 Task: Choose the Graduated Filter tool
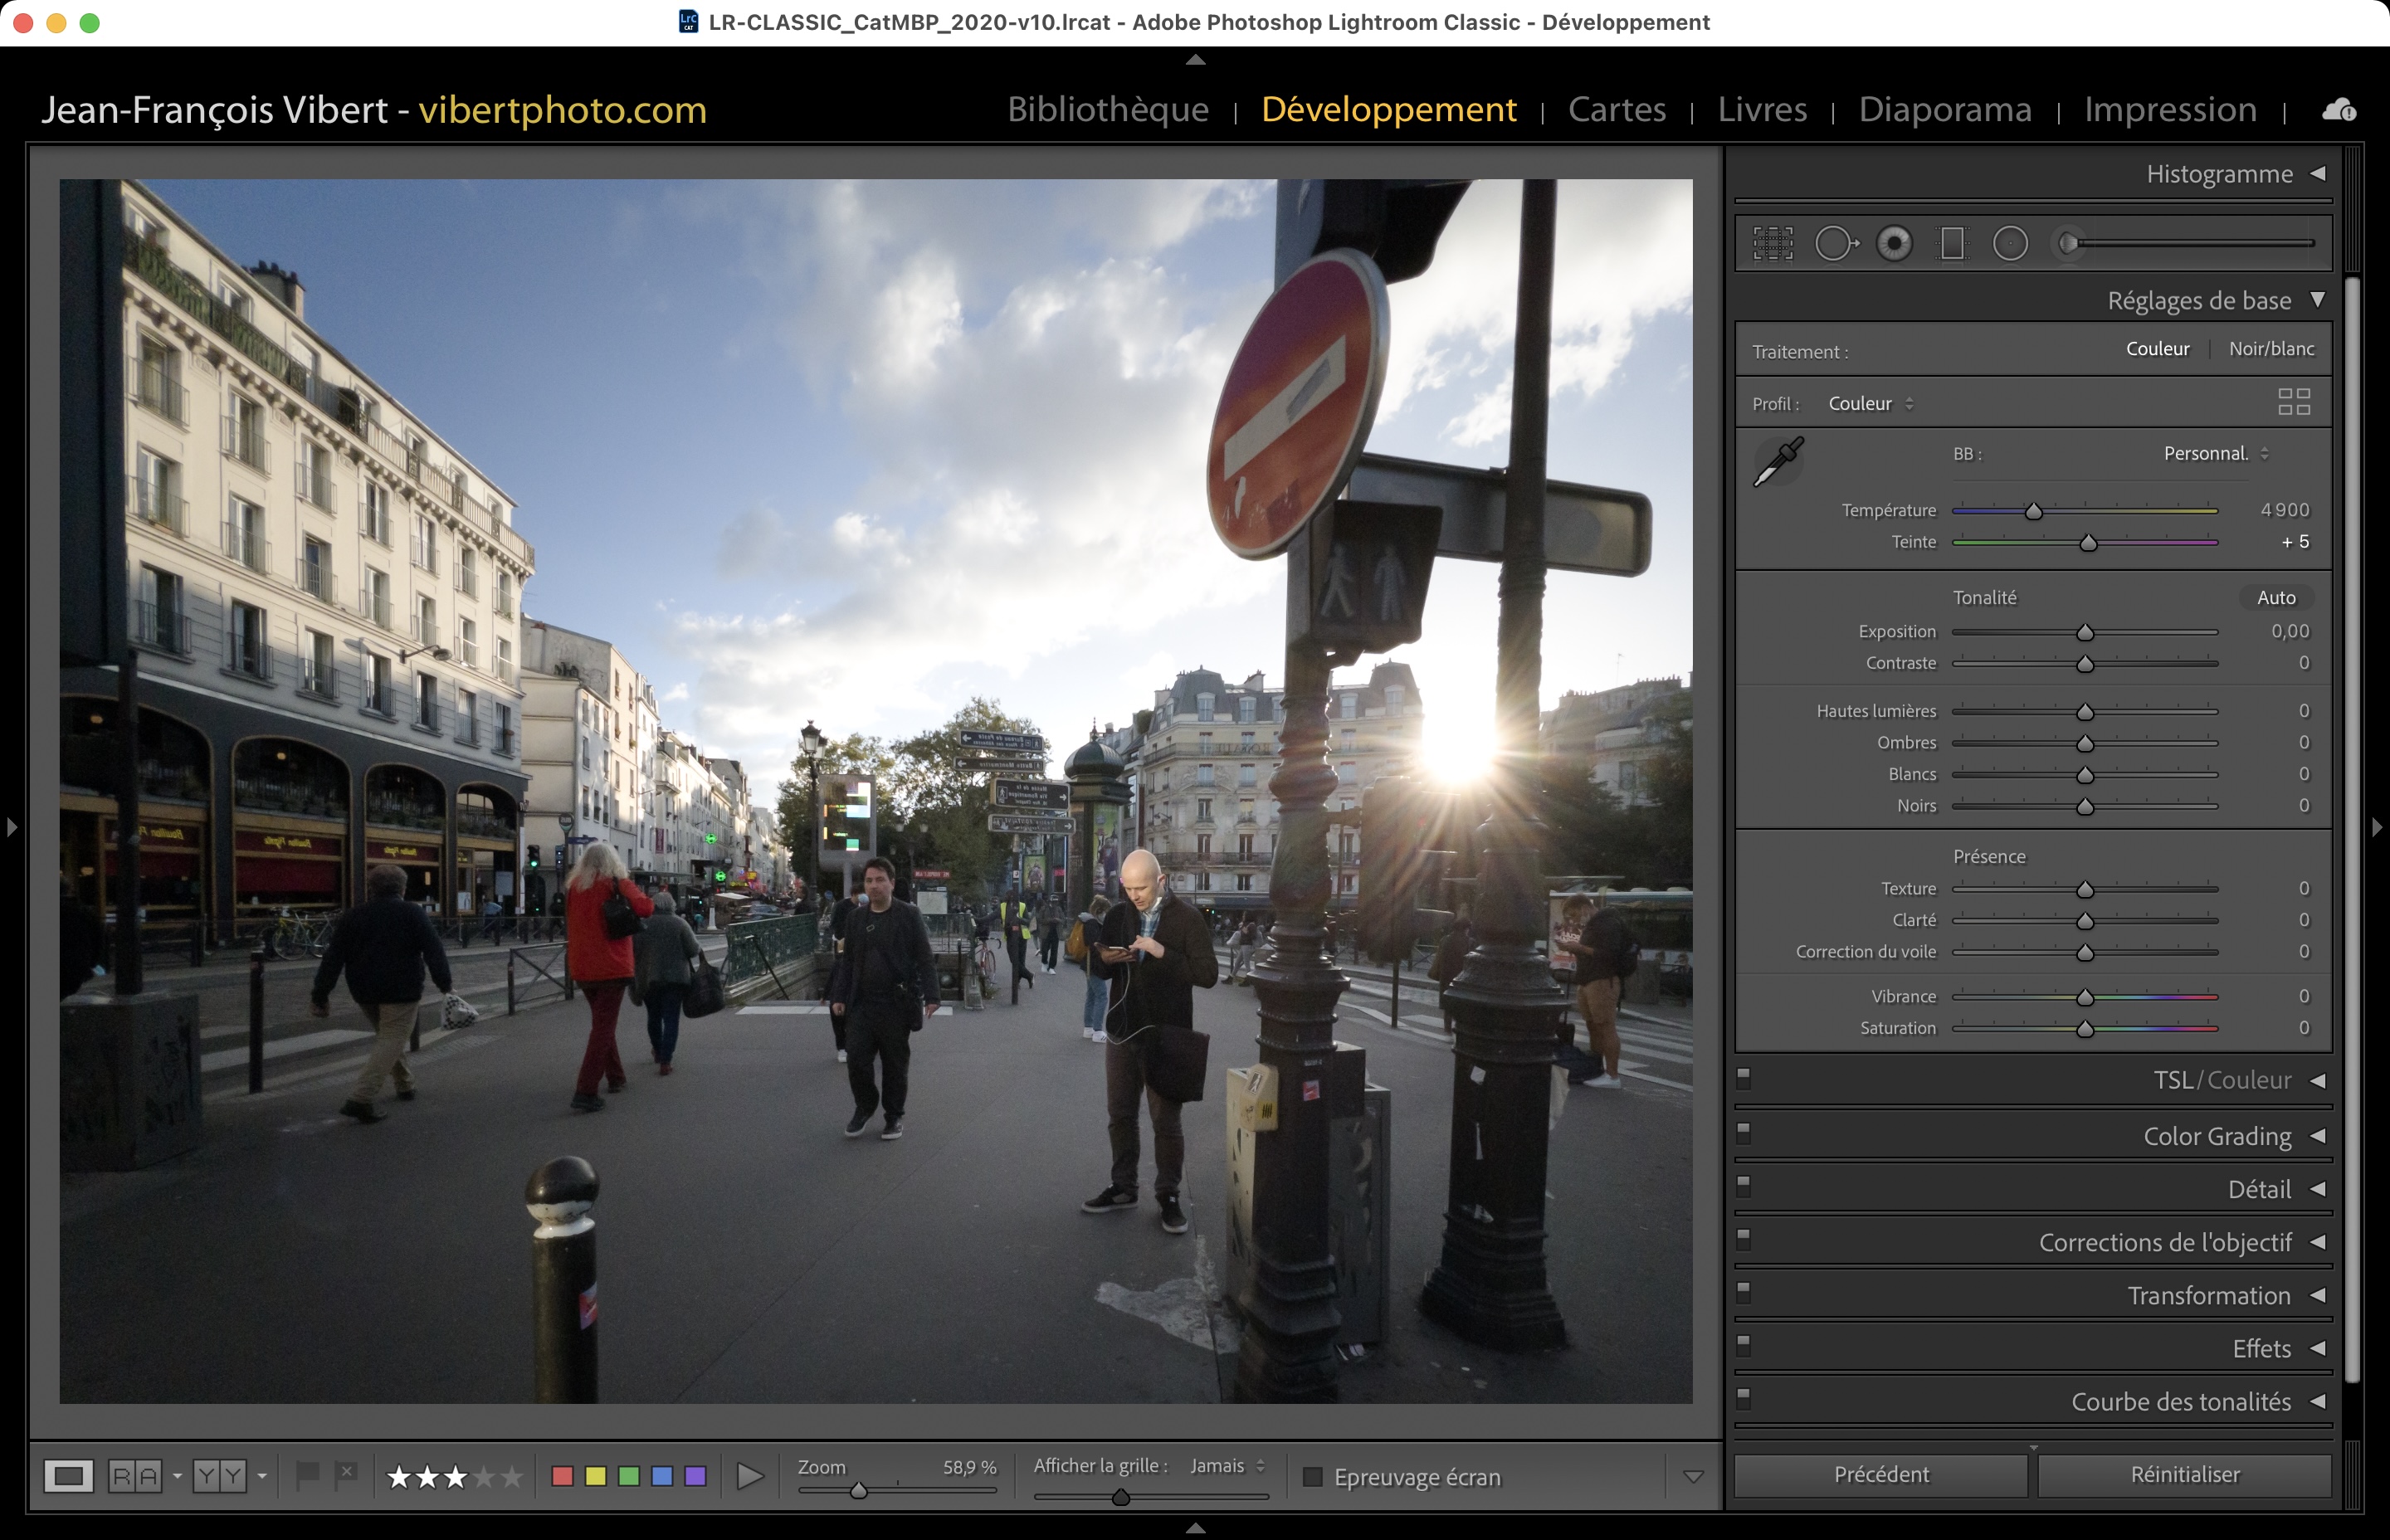coord(1952,243)
